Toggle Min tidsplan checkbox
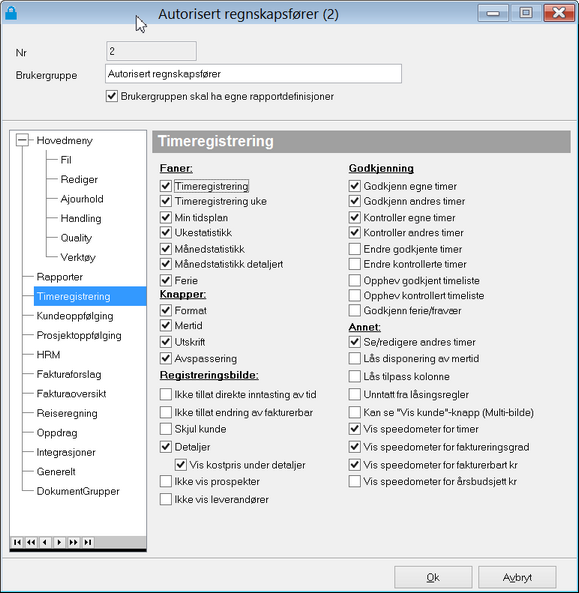This screenshot has width=579, height=593. (x=166, y=217)
